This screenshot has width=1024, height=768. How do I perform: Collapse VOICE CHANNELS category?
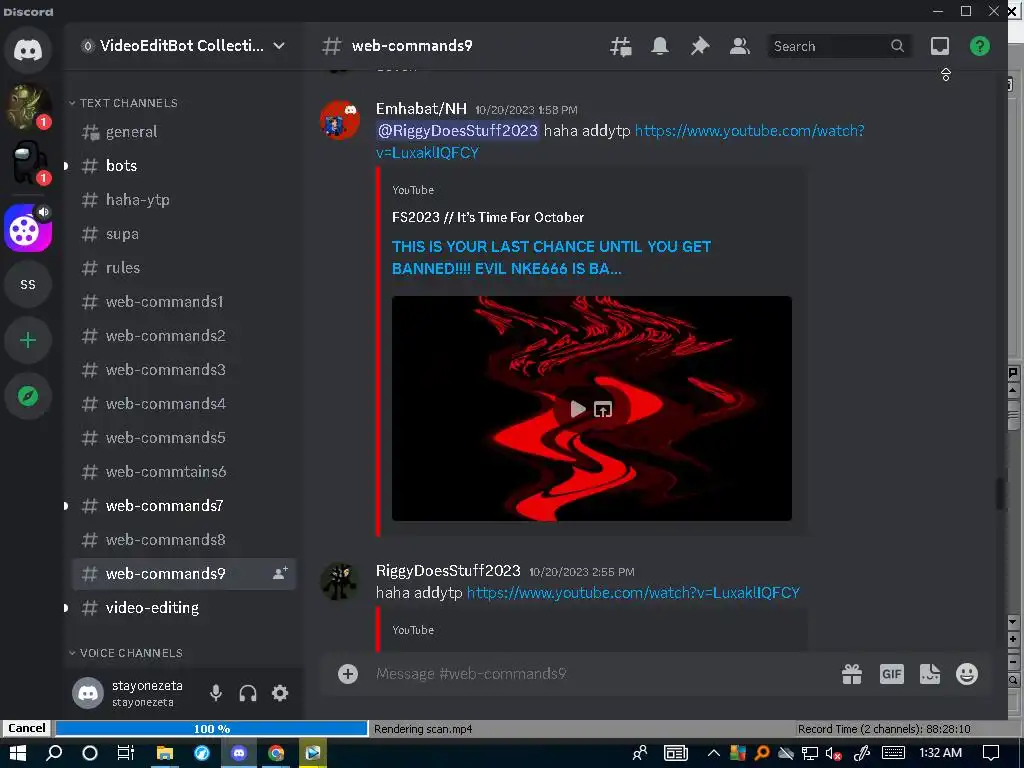click(x=126, y=653)
